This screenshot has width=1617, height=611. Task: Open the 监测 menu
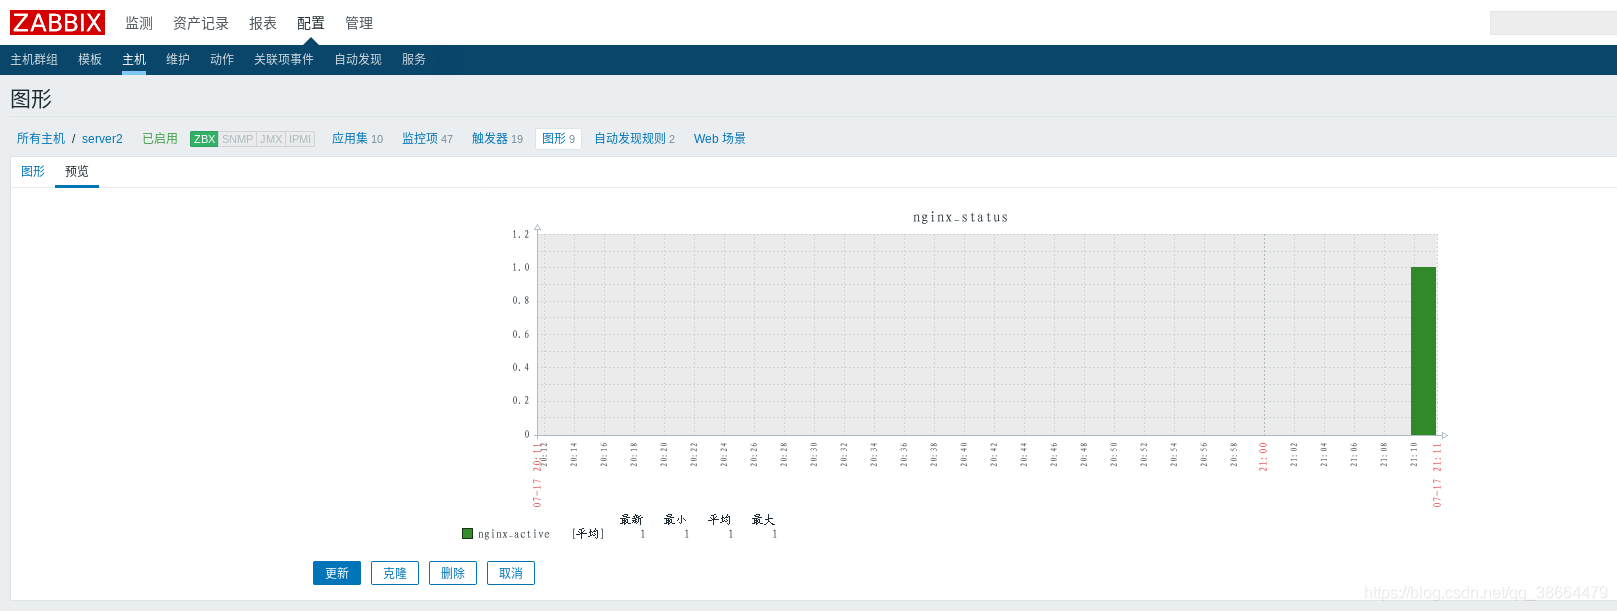(x=139, y=23)
